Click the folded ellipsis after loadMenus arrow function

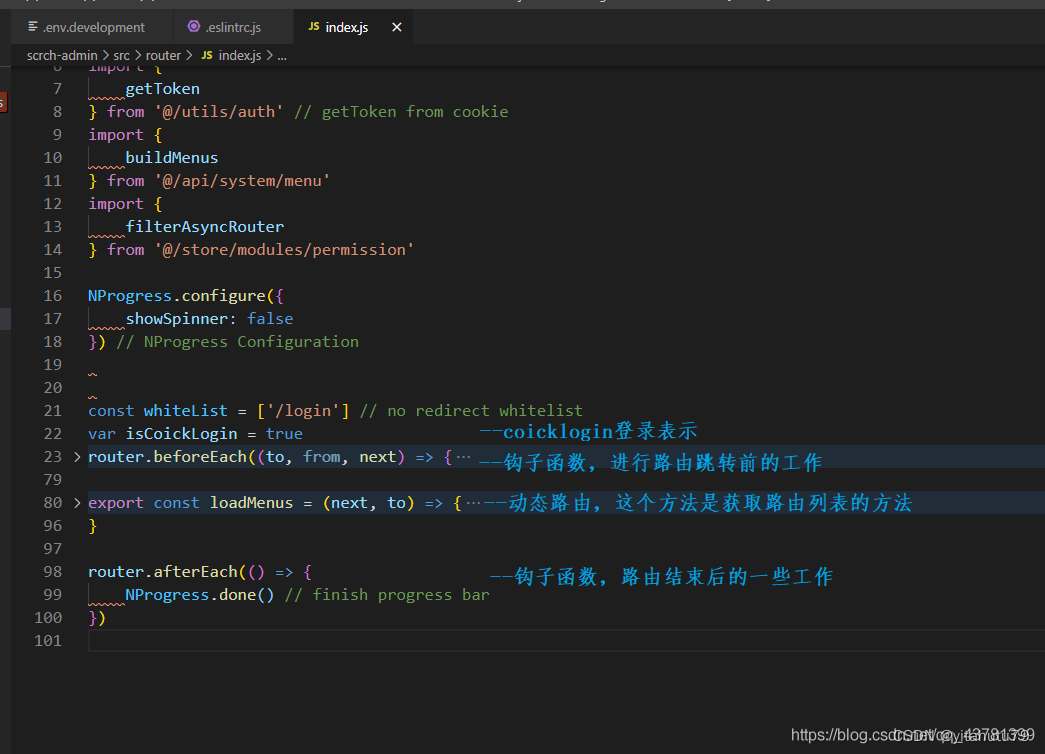click(473, 503)
